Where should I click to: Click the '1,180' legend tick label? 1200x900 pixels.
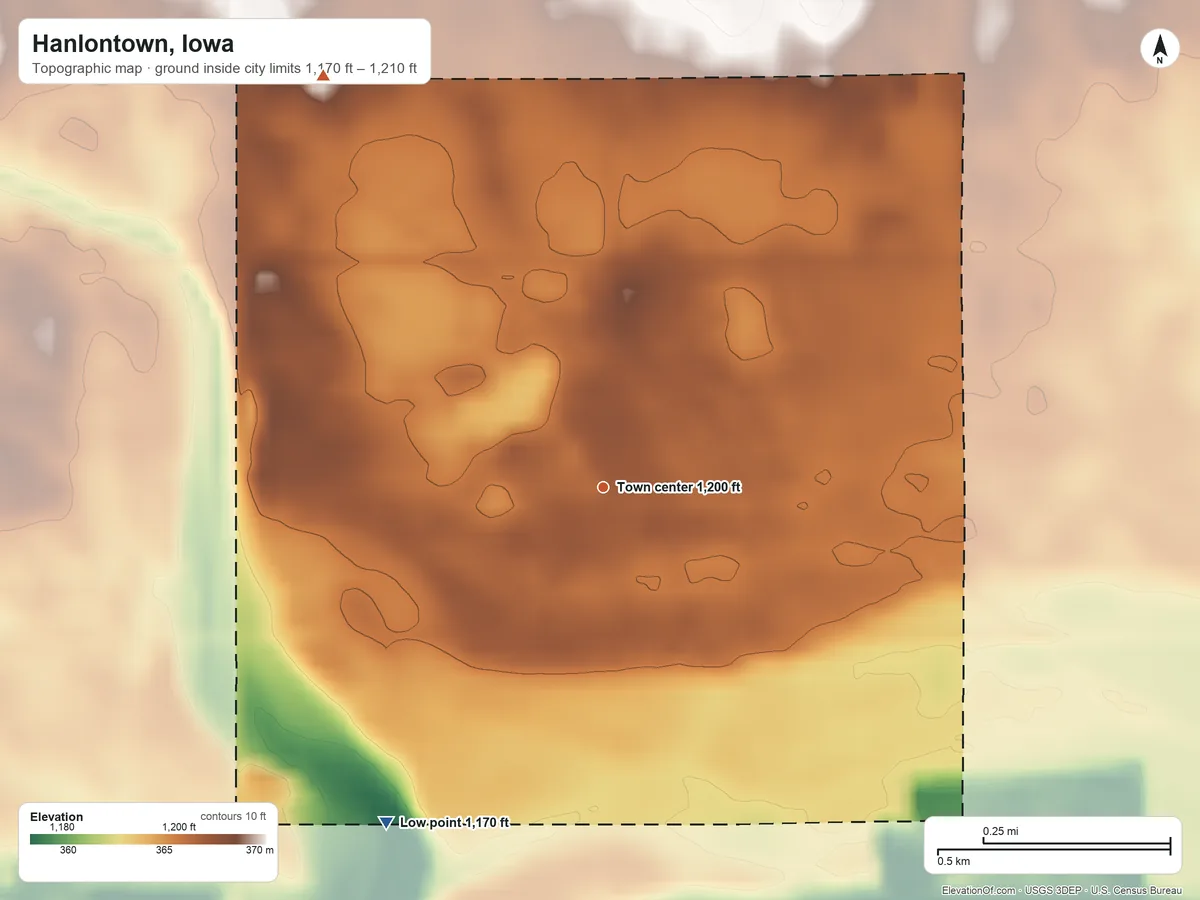click(x=62, y=828)
